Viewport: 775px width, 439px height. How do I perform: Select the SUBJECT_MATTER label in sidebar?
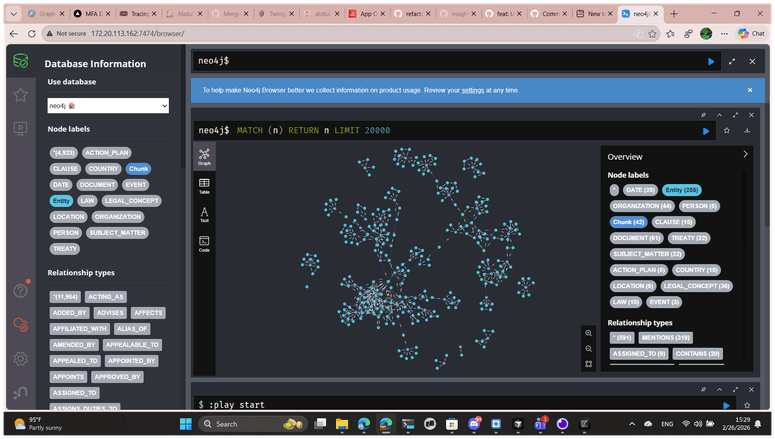pos(117,233)
